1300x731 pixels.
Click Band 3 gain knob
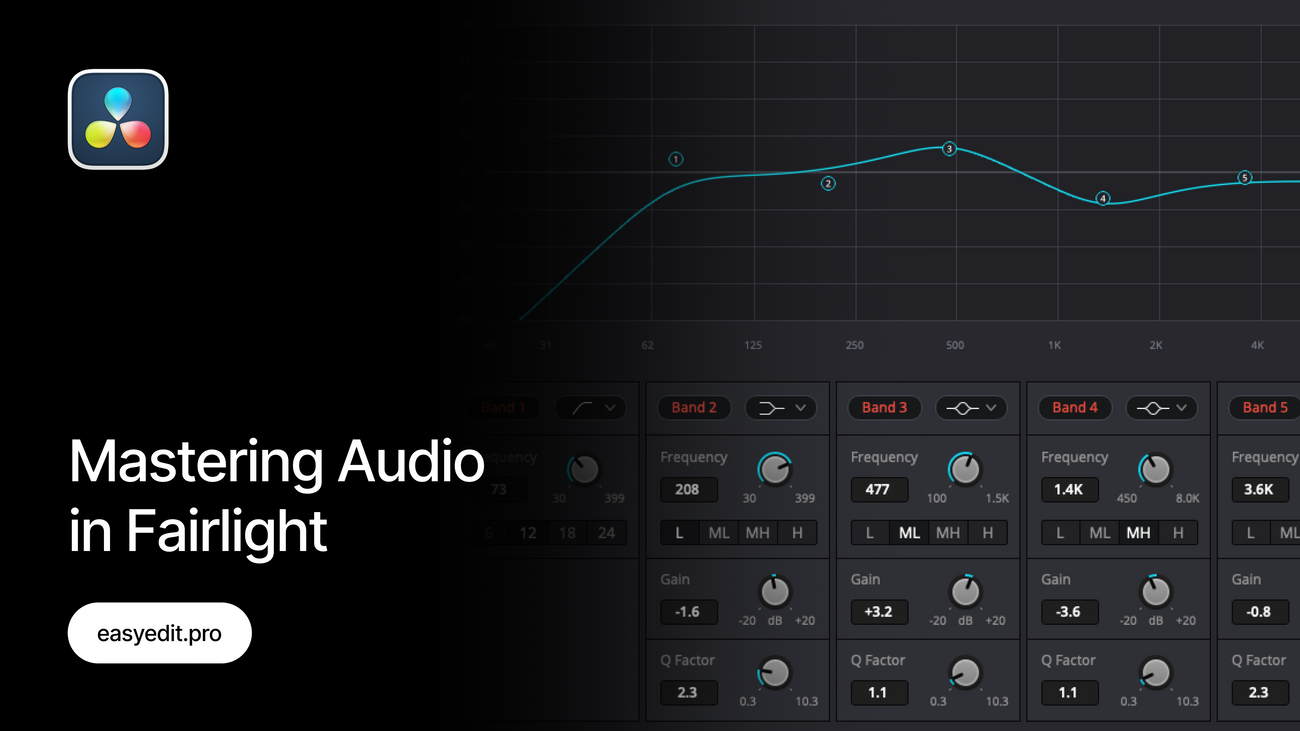(965, 592)
